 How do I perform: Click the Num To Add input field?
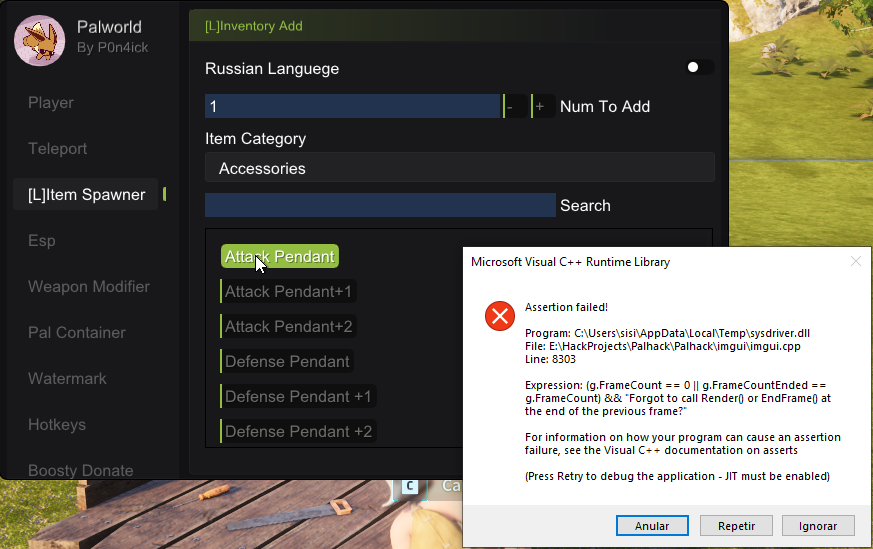(x=352, y=106)
